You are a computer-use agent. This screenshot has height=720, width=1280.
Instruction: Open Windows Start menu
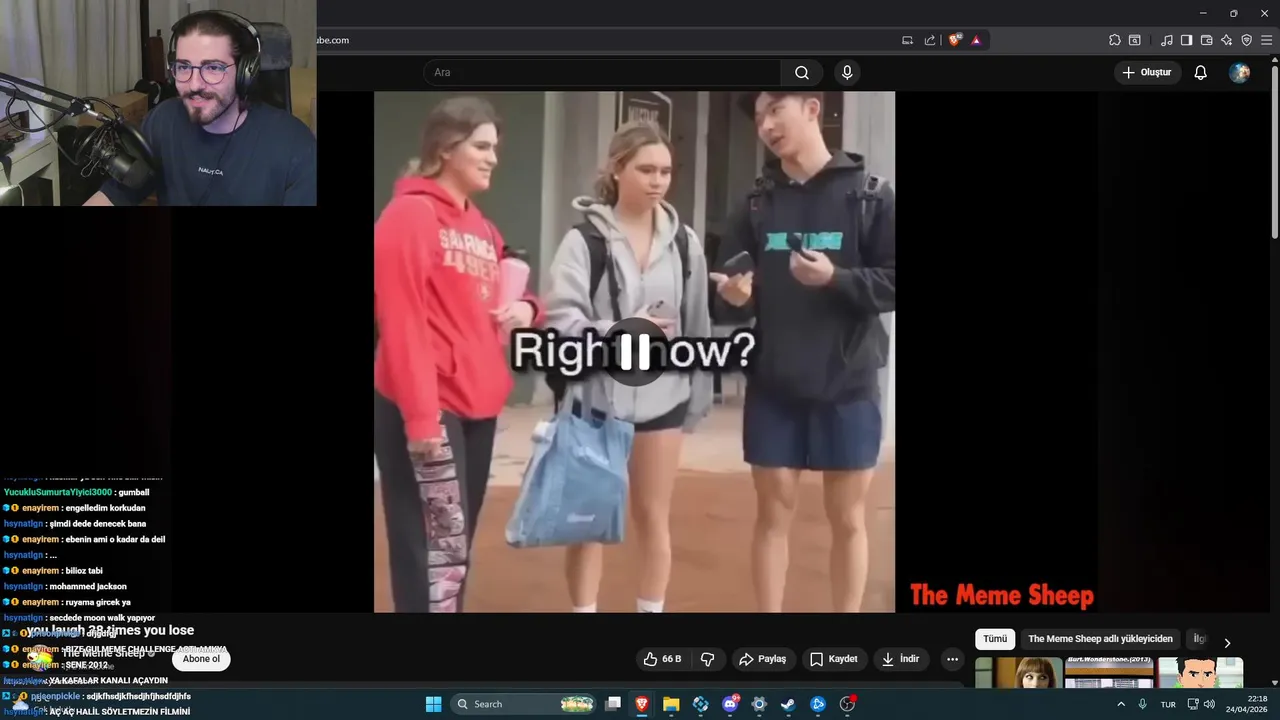[x=433, y=704]
